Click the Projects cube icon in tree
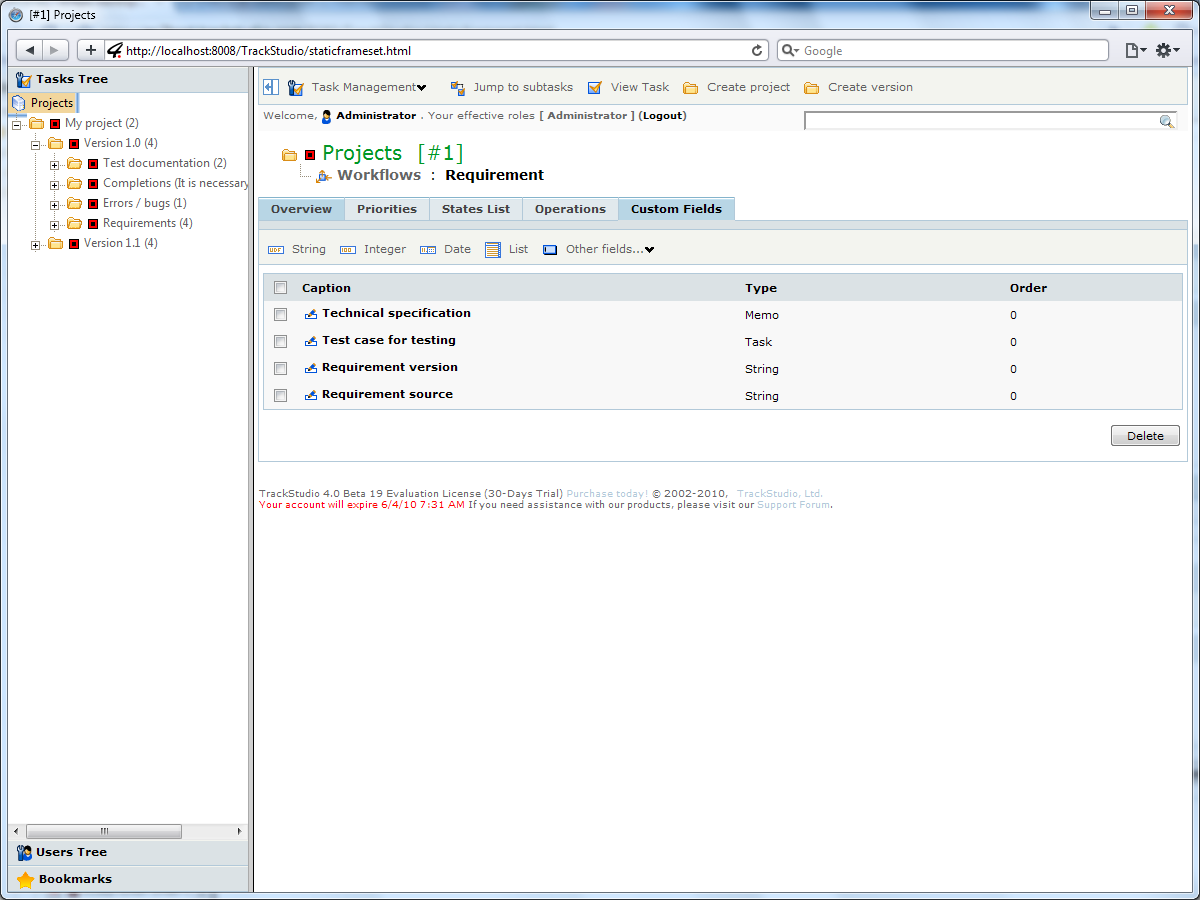The height and width of the screenshot is (900, 1200). tap(19, 103)
